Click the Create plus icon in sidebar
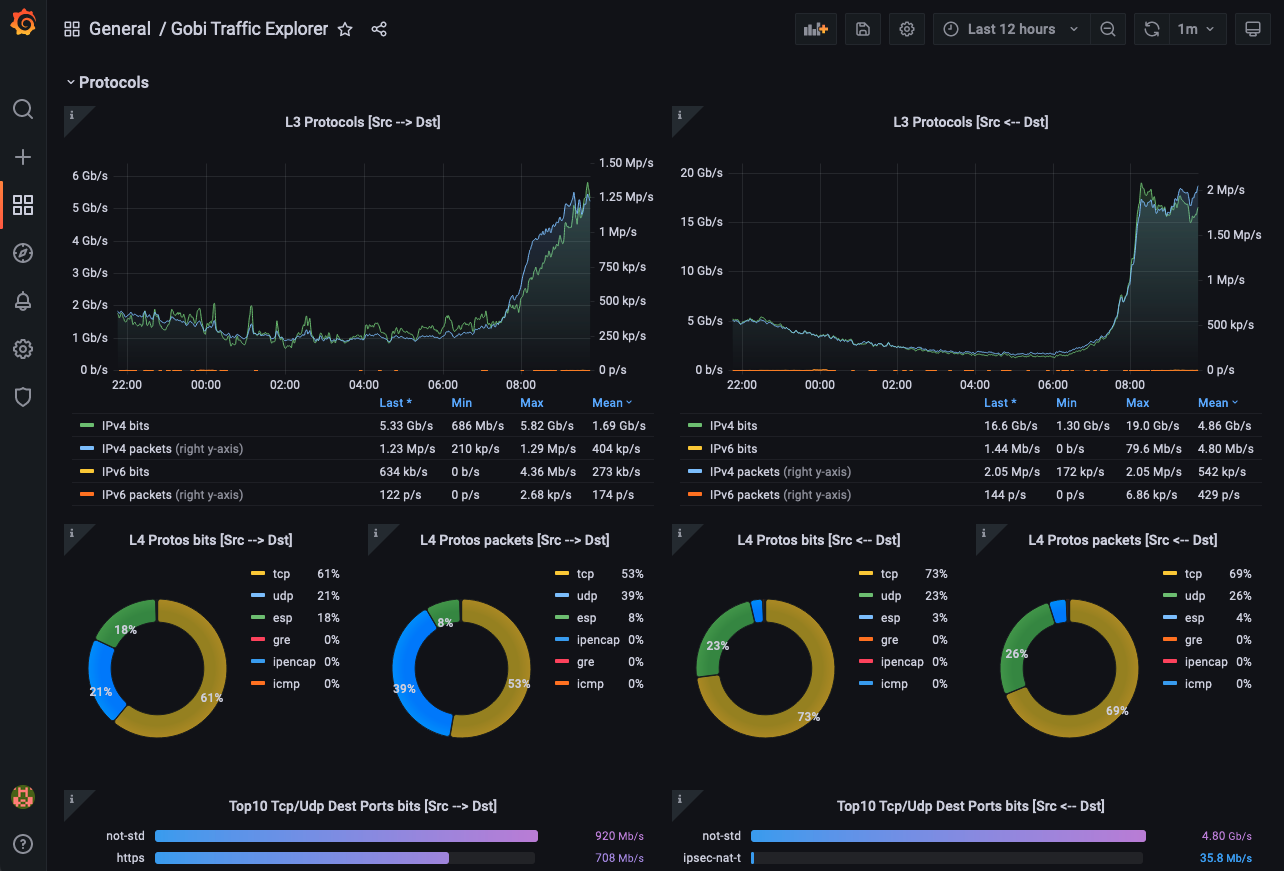 click(23, 157)
